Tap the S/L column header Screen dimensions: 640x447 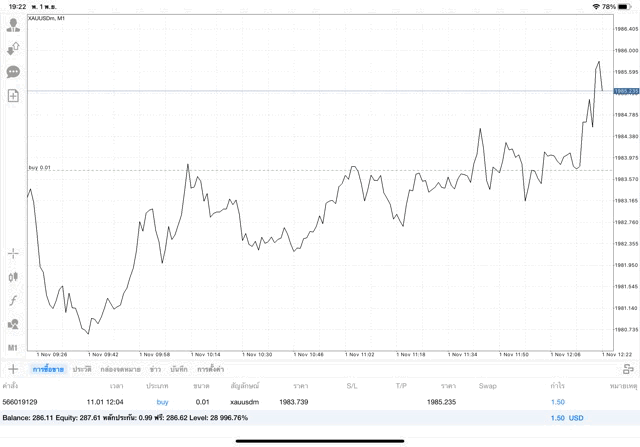[x=352, y=386]
